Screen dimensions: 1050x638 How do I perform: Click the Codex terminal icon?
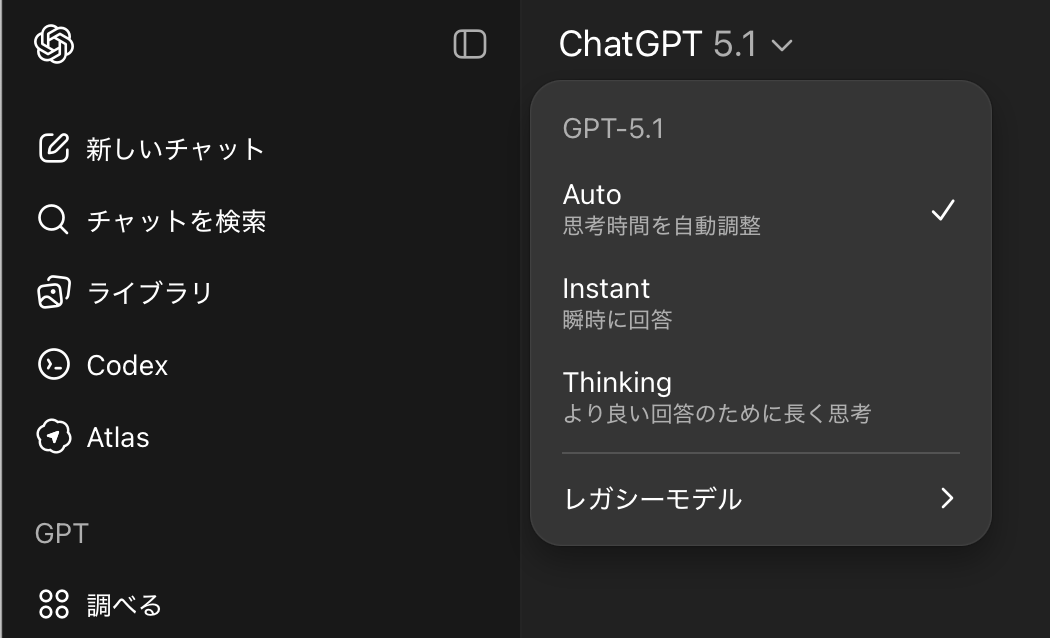coord(53,365)
